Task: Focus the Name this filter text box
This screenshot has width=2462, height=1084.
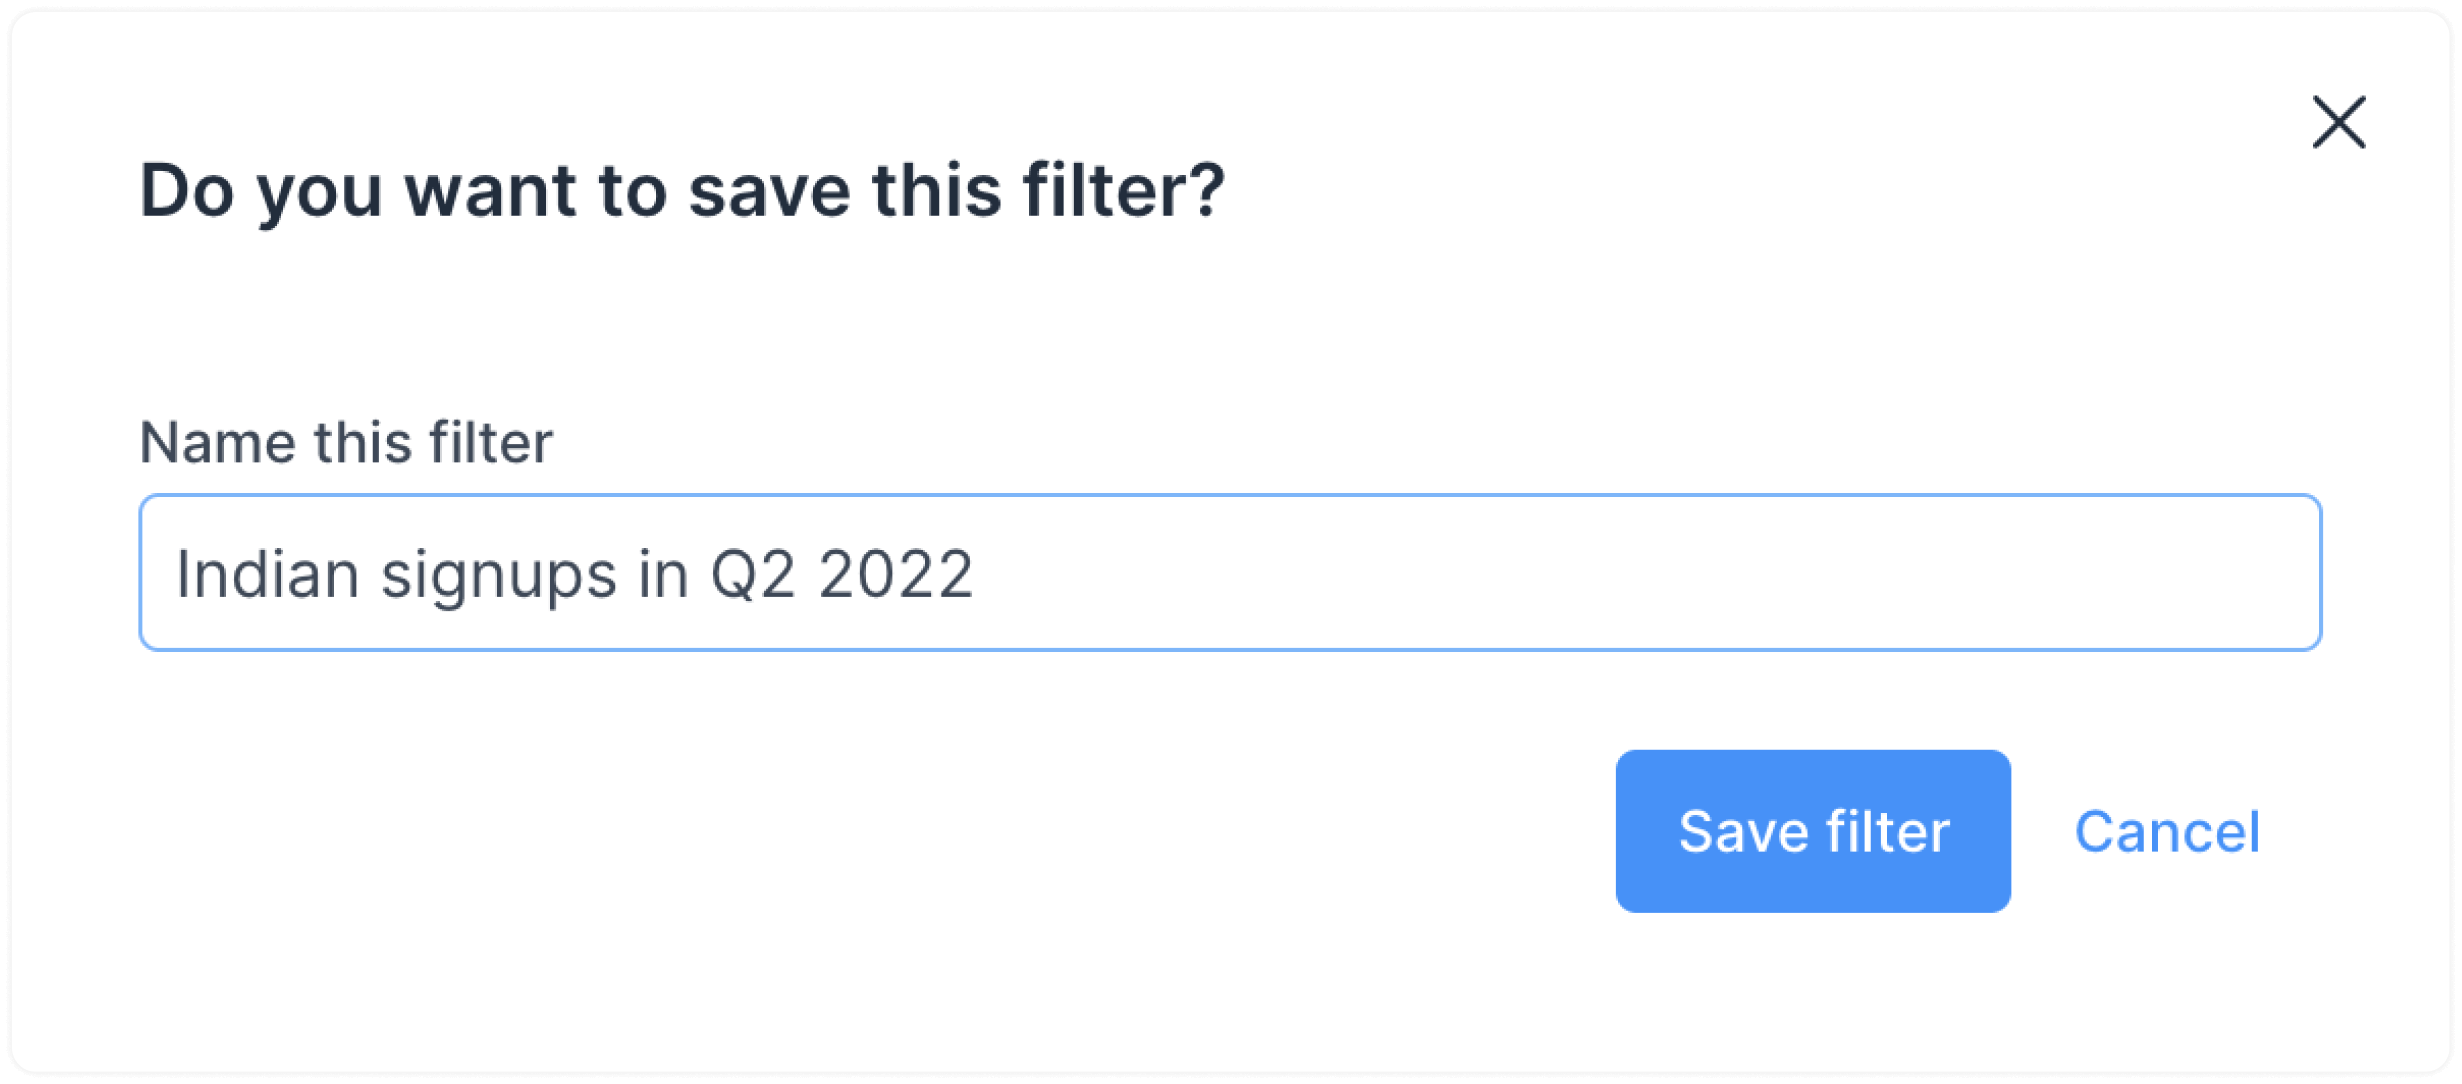Action: [1229, 572]
